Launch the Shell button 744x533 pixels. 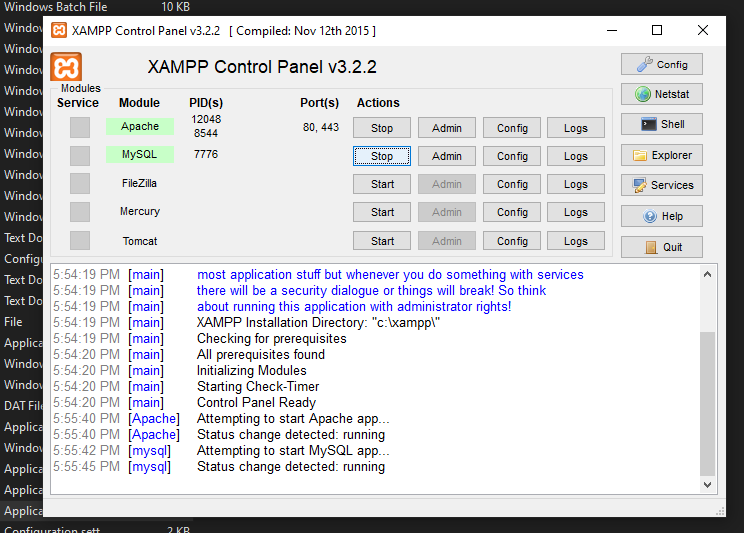tap(661, 124)
